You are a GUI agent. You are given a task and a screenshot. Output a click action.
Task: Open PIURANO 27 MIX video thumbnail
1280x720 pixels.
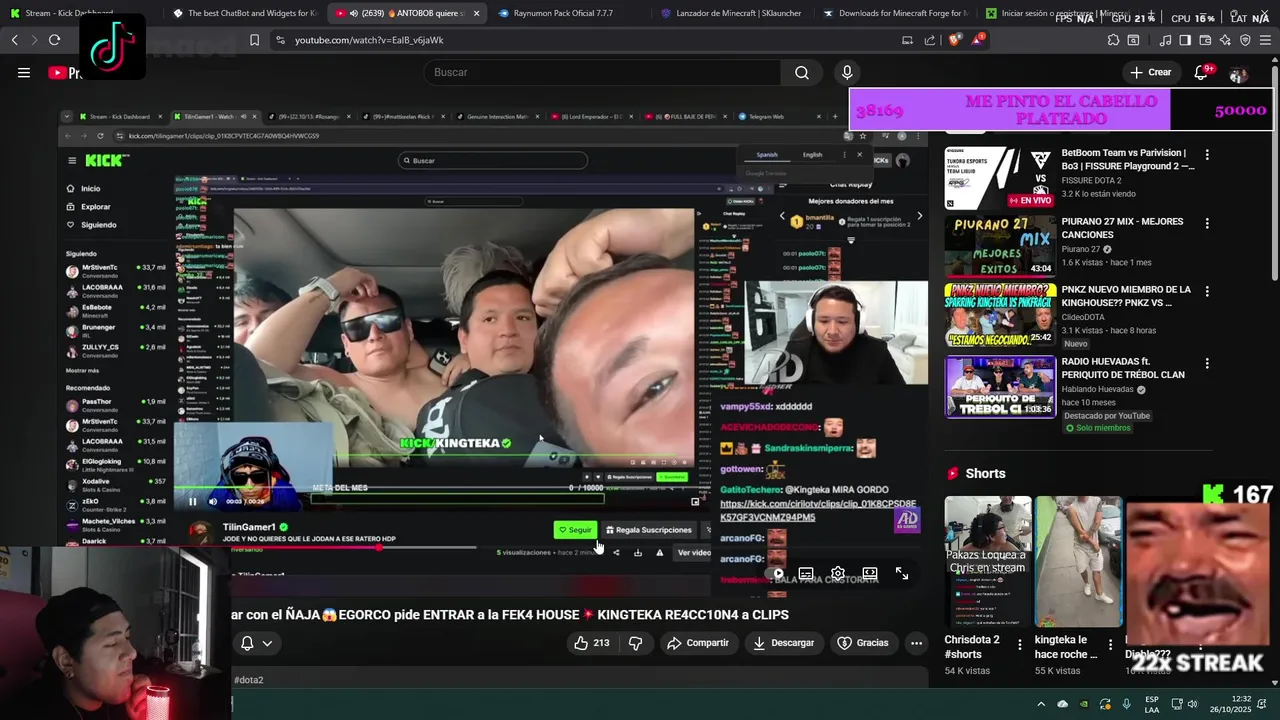(1000, 246)
